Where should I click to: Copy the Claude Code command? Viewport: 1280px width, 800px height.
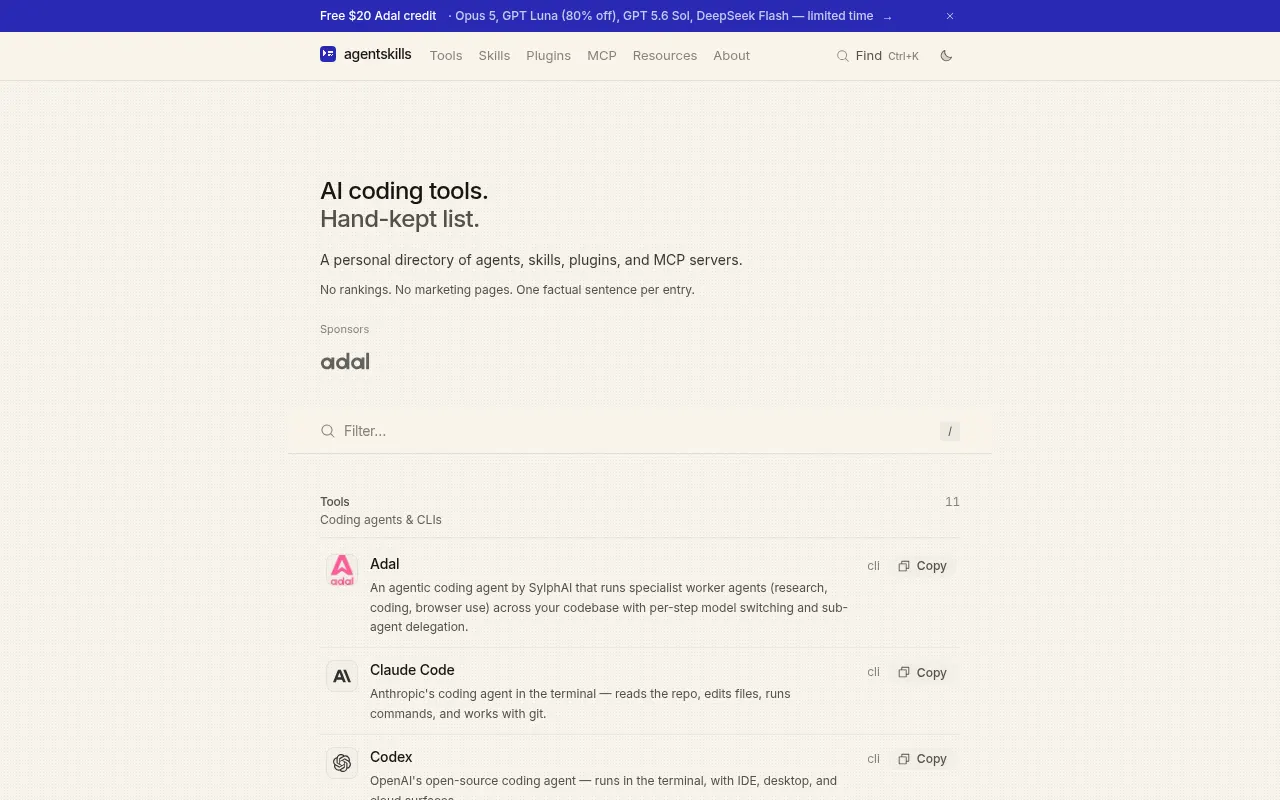(x=922, y=673)
